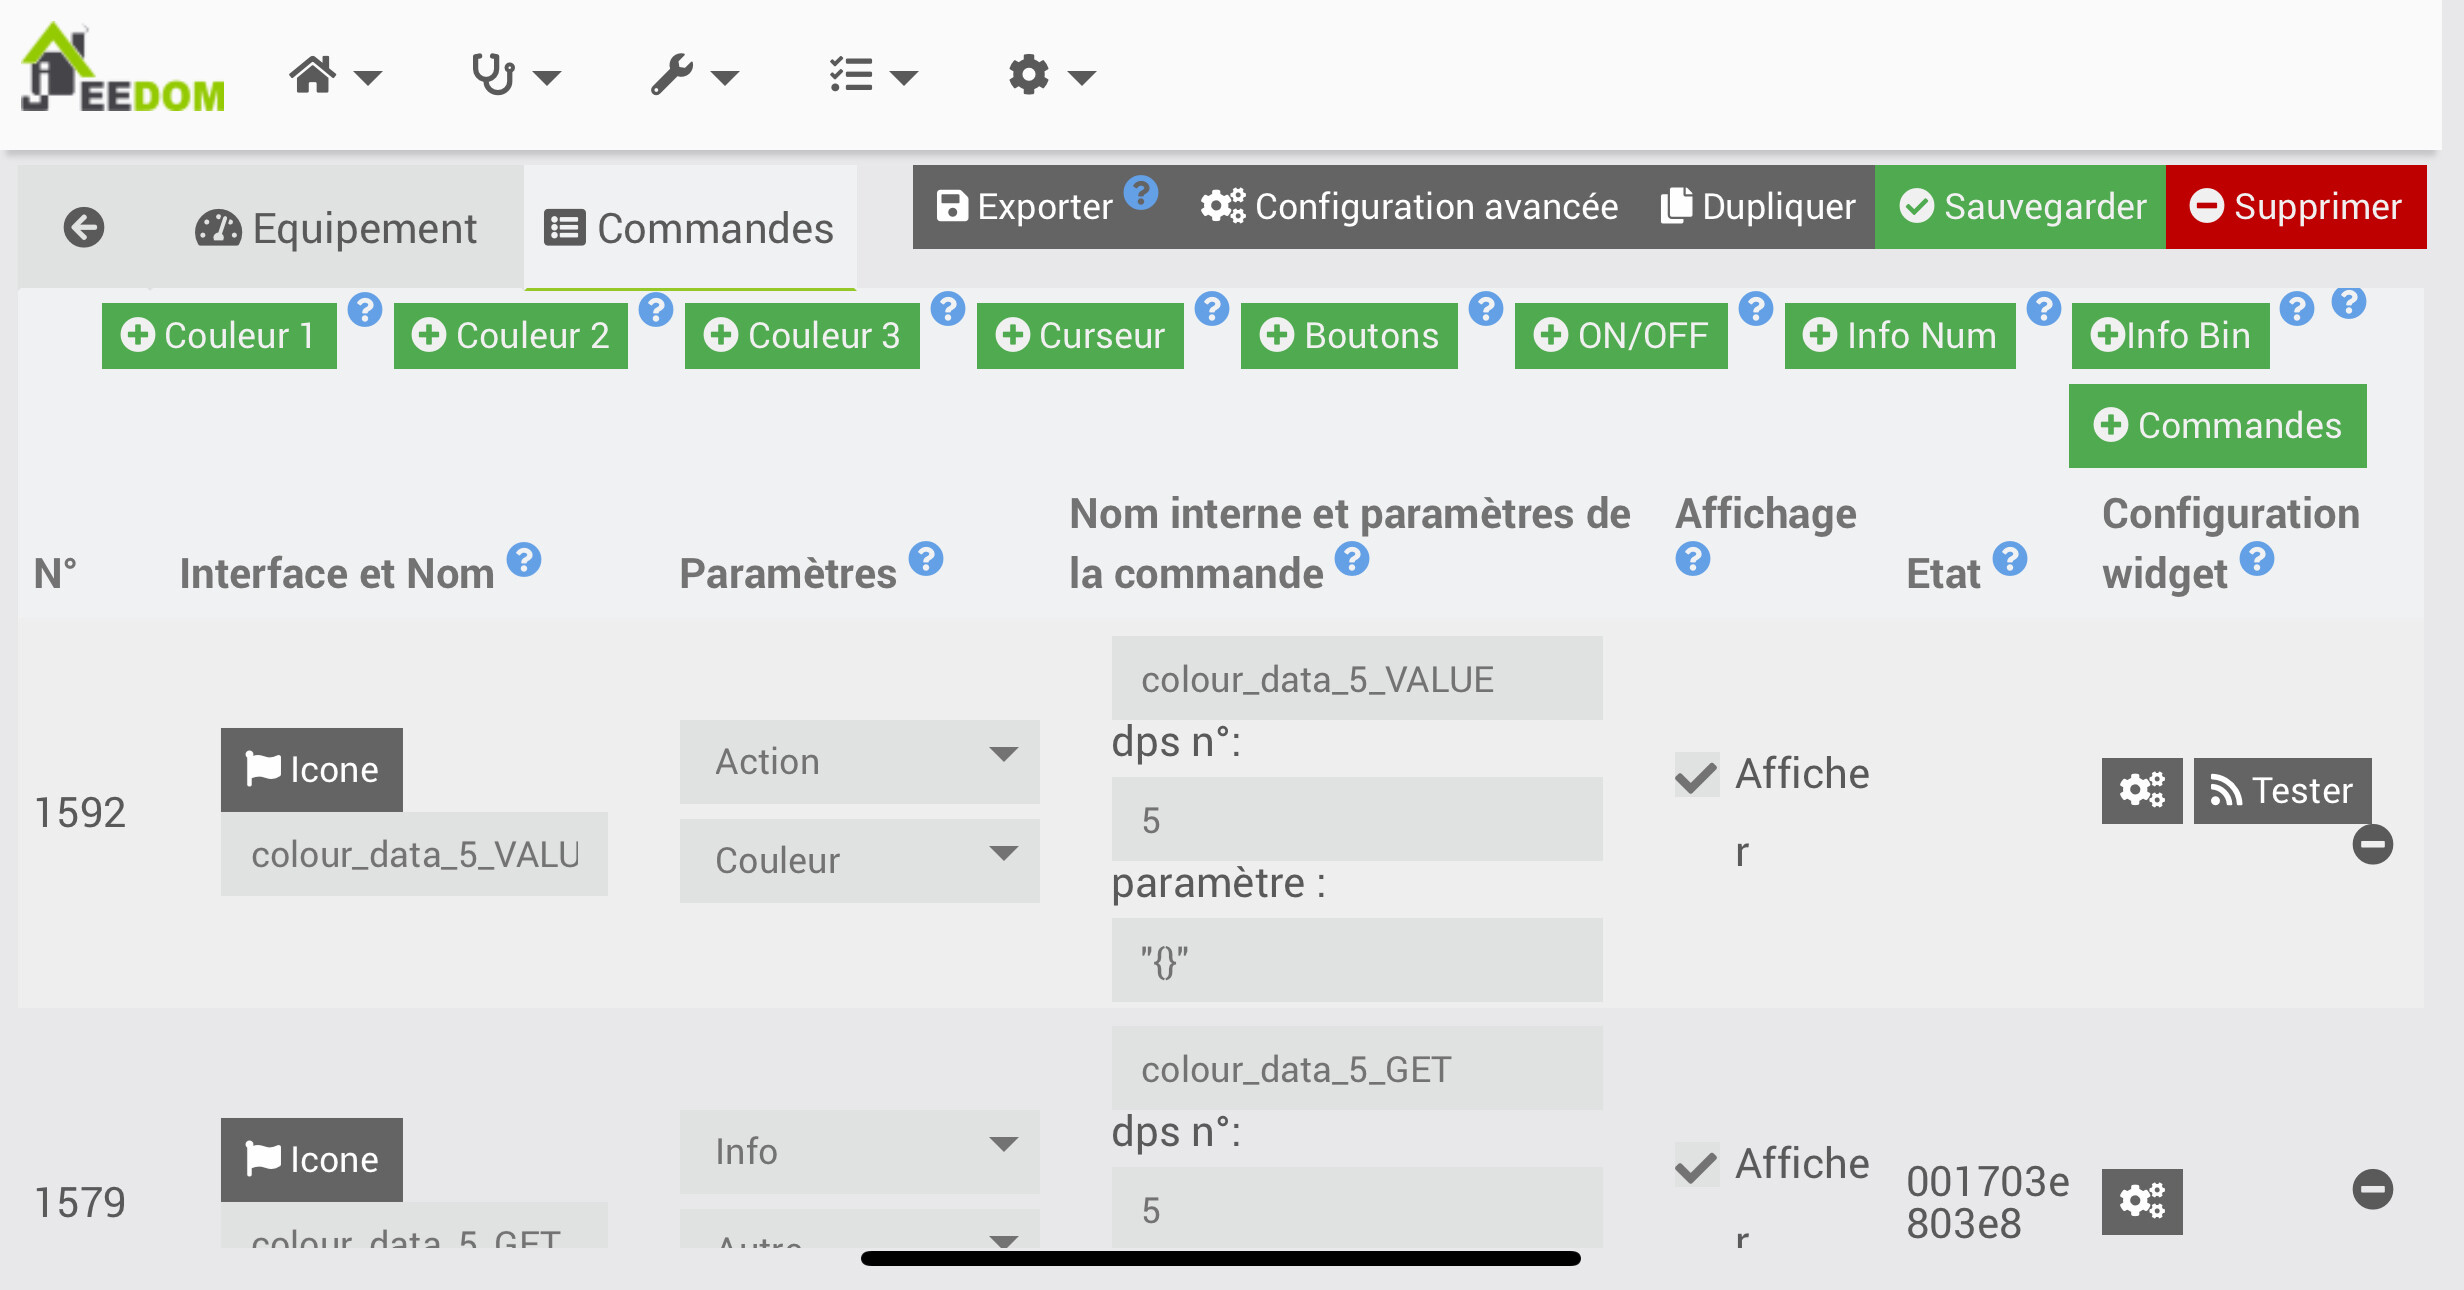Remove command 1592 with minus icon

(x=2372, y=844)
